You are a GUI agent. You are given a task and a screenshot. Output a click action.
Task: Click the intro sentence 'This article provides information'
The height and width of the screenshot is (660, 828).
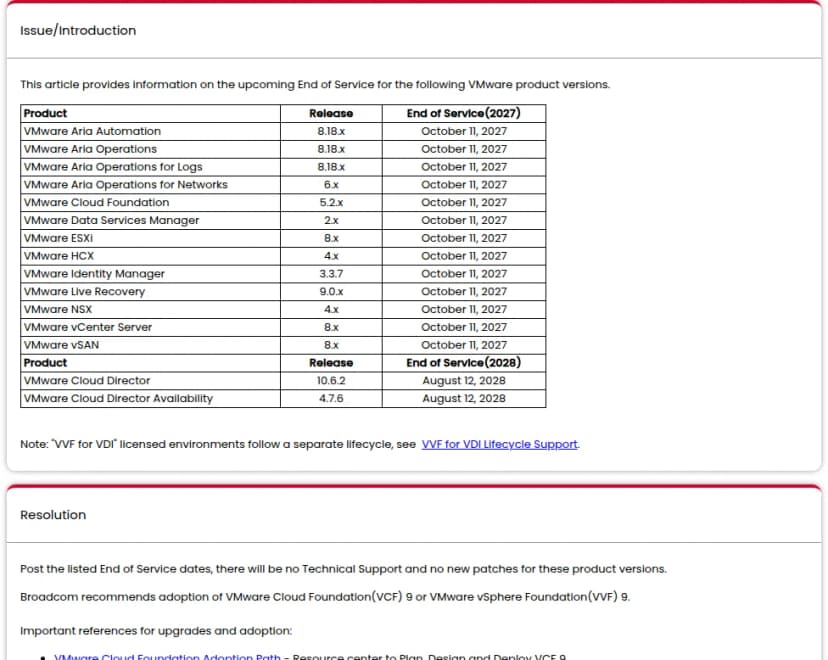point(315,84)
